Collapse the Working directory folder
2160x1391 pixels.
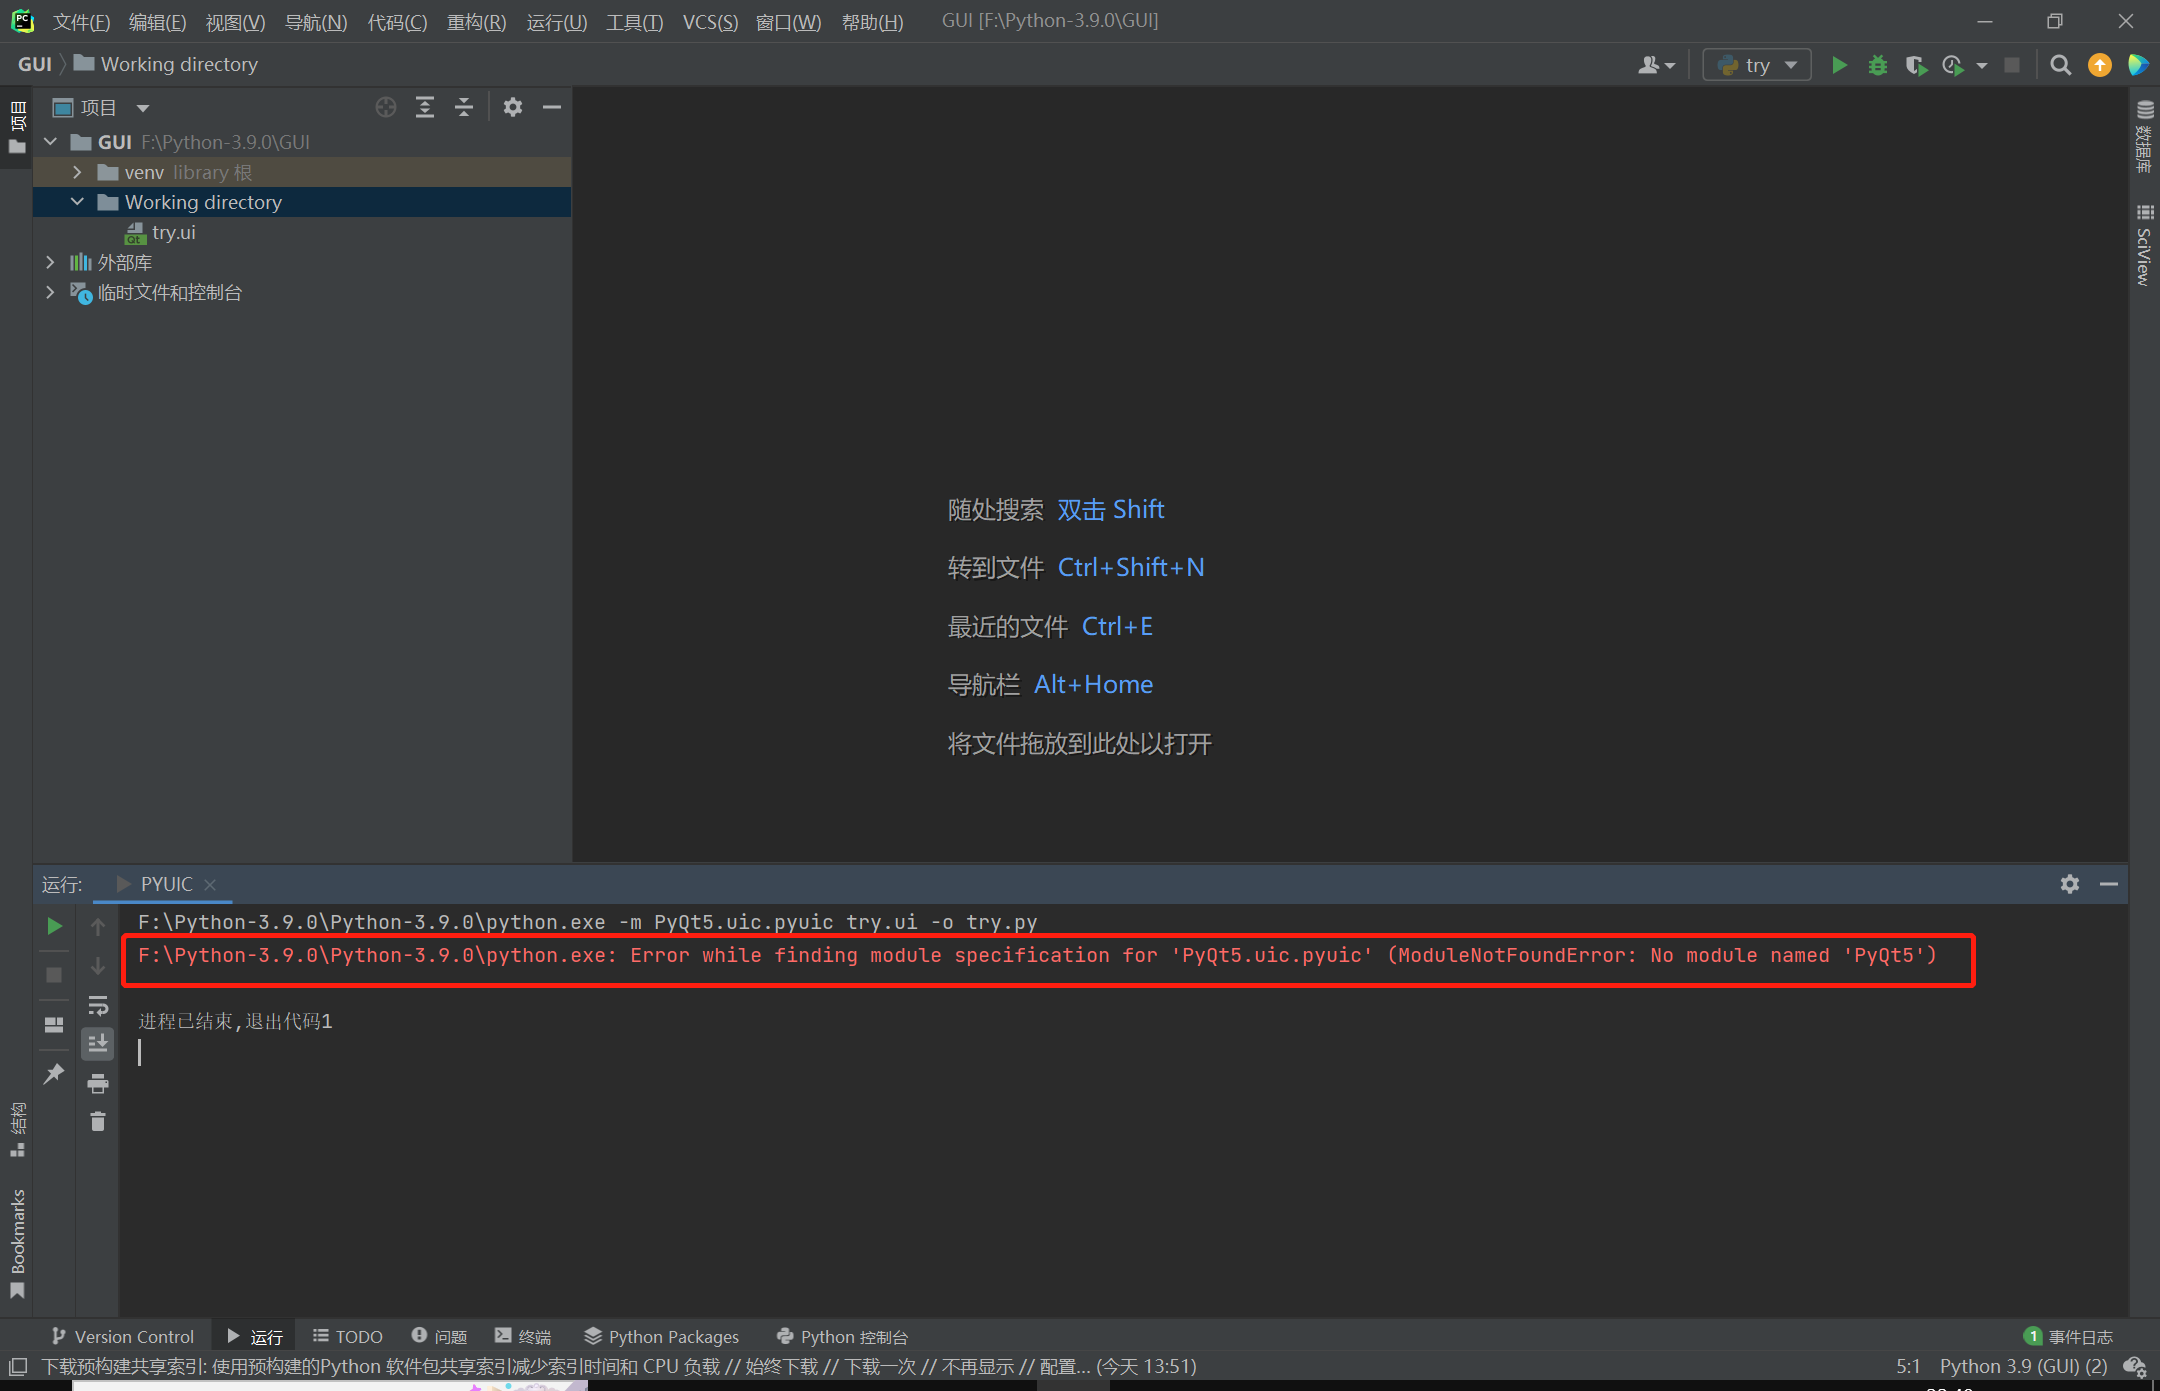click(x=77, y=202)
